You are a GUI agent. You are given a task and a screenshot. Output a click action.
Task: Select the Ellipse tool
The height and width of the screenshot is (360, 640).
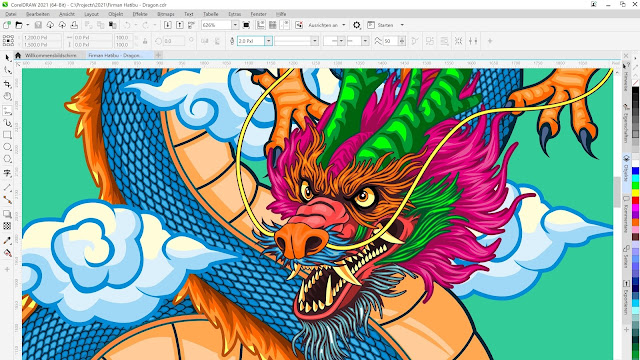(7, 147)
